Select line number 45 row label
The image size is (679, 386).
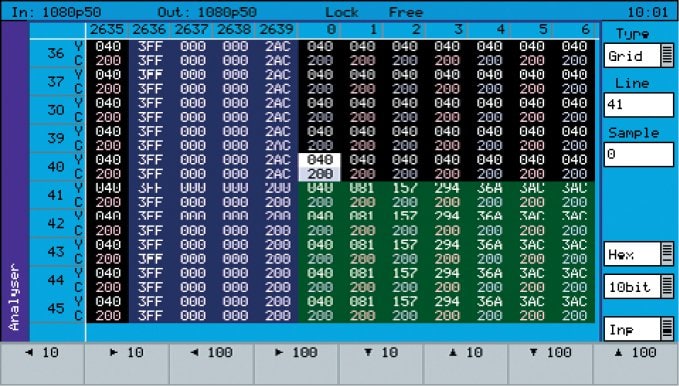(56, 308)
